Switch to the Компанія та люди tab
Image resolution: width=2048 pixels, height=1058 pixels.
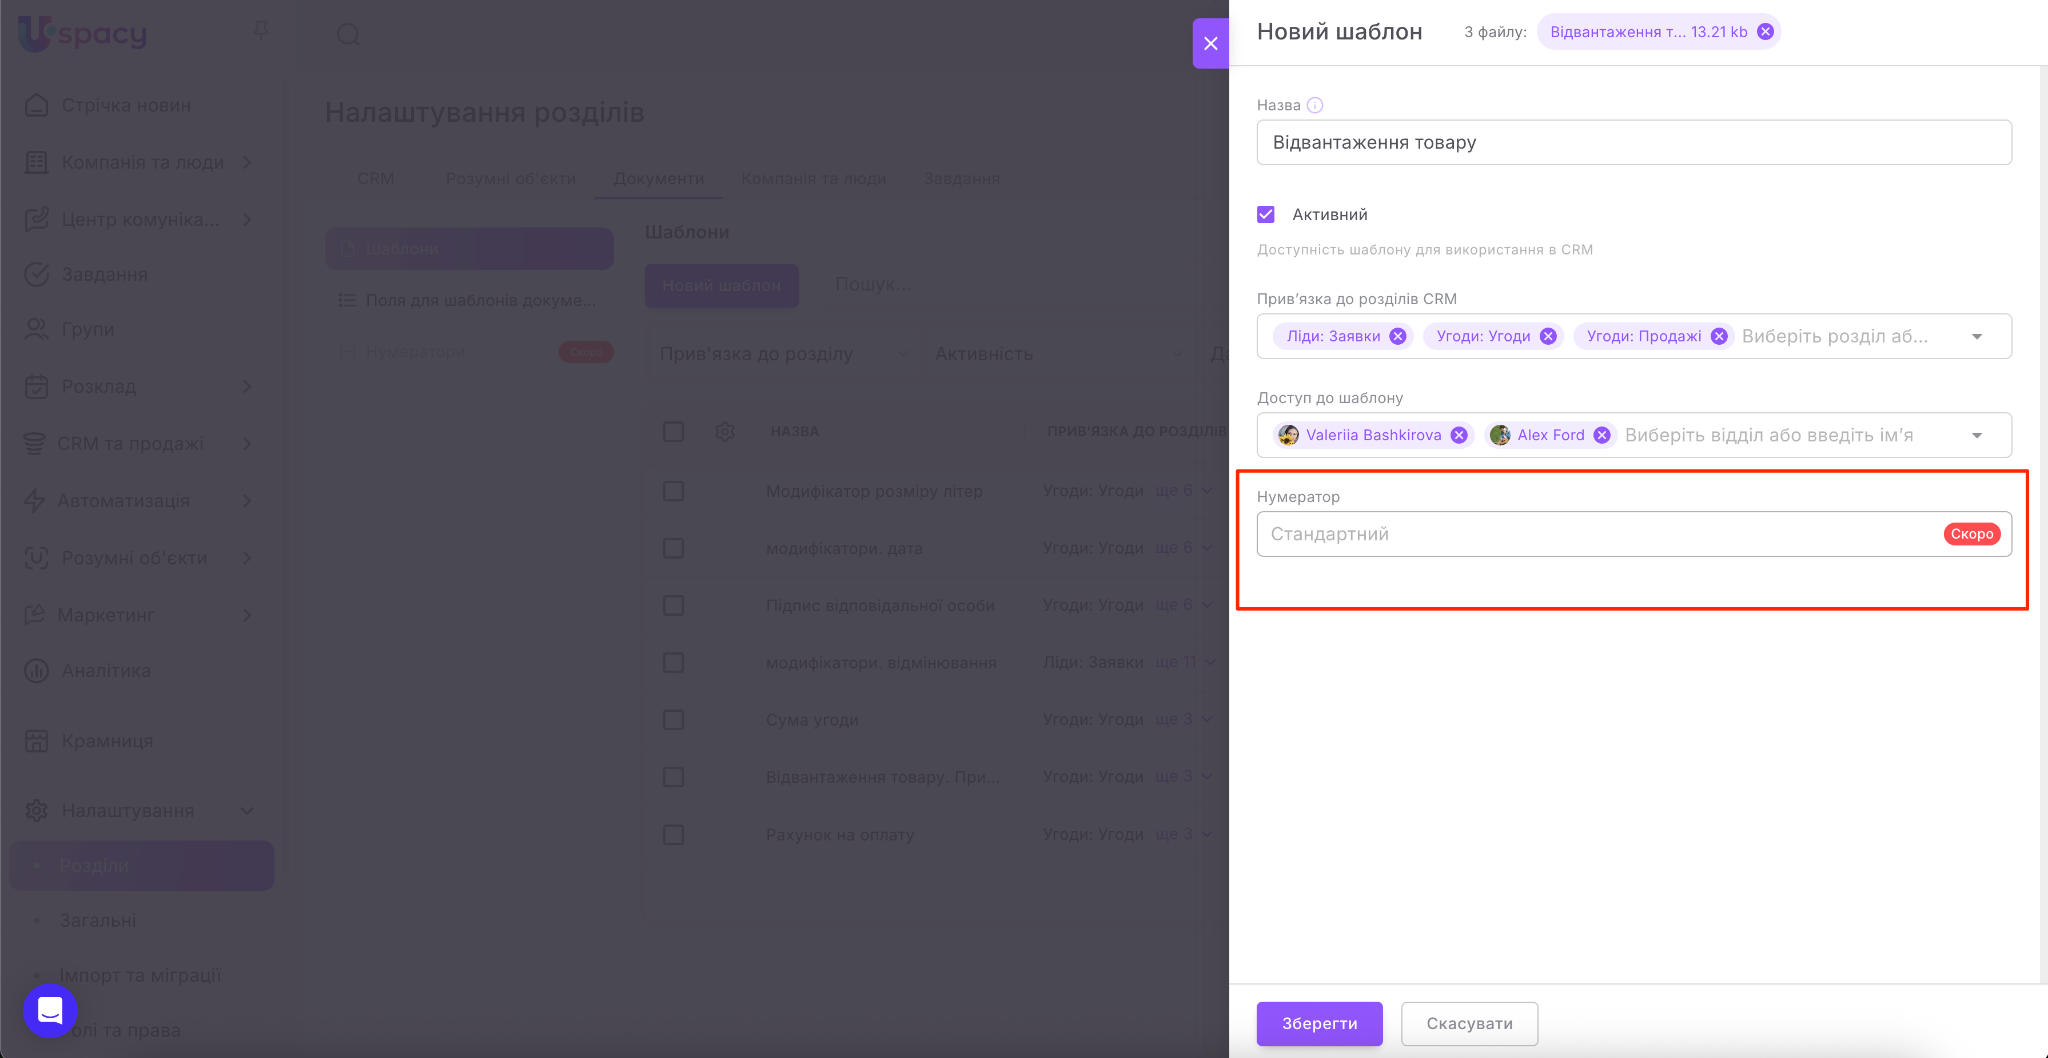click(x=813, y=178)
